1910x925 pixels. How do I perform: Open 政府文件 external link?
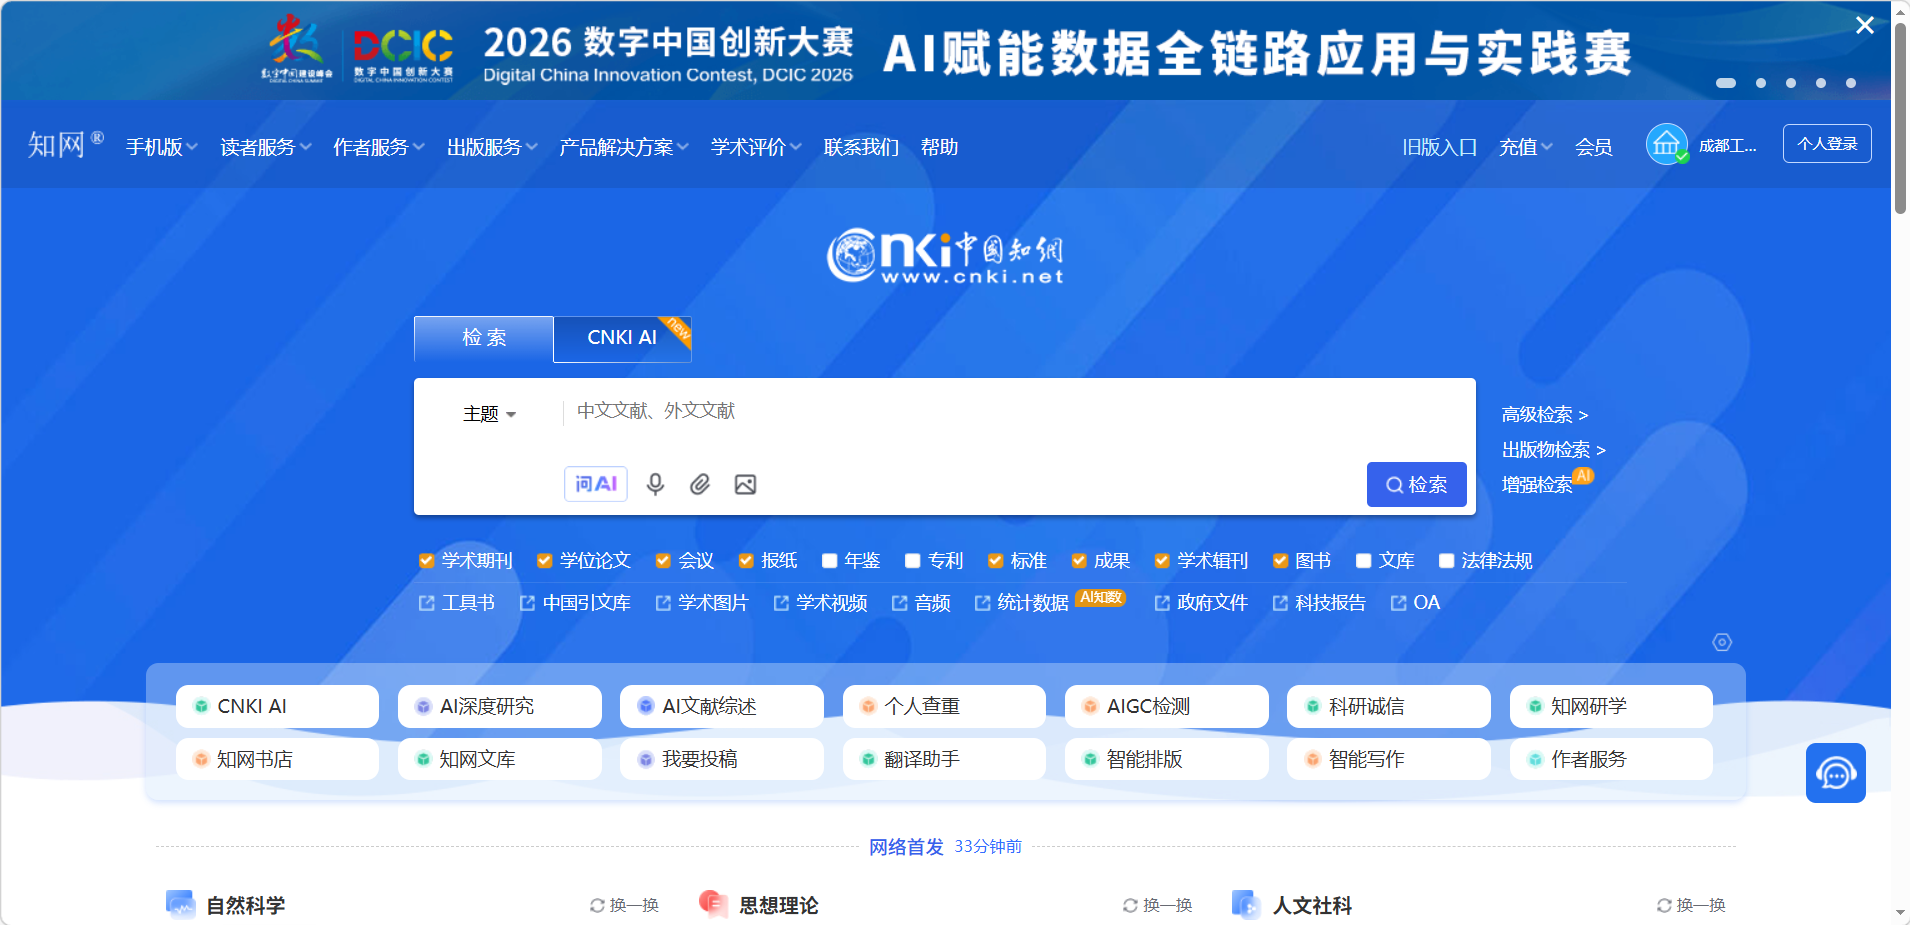pyautogui.click(x=1201, y=603)
